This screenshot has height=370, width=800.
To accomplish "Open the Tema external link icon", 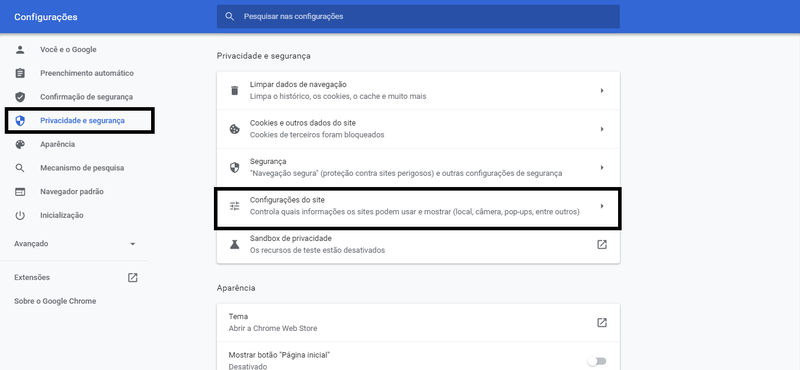I will pos(602,323).
